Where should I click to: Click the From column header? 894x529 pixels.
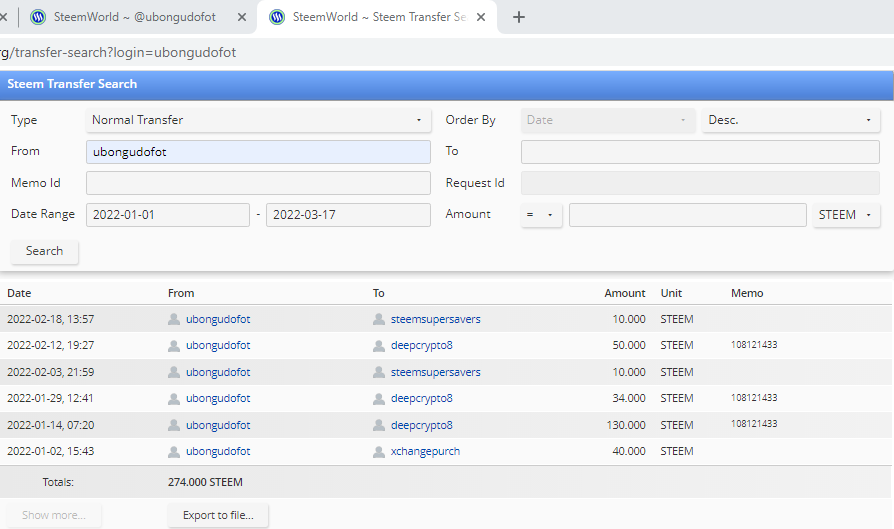coord(181,293)
